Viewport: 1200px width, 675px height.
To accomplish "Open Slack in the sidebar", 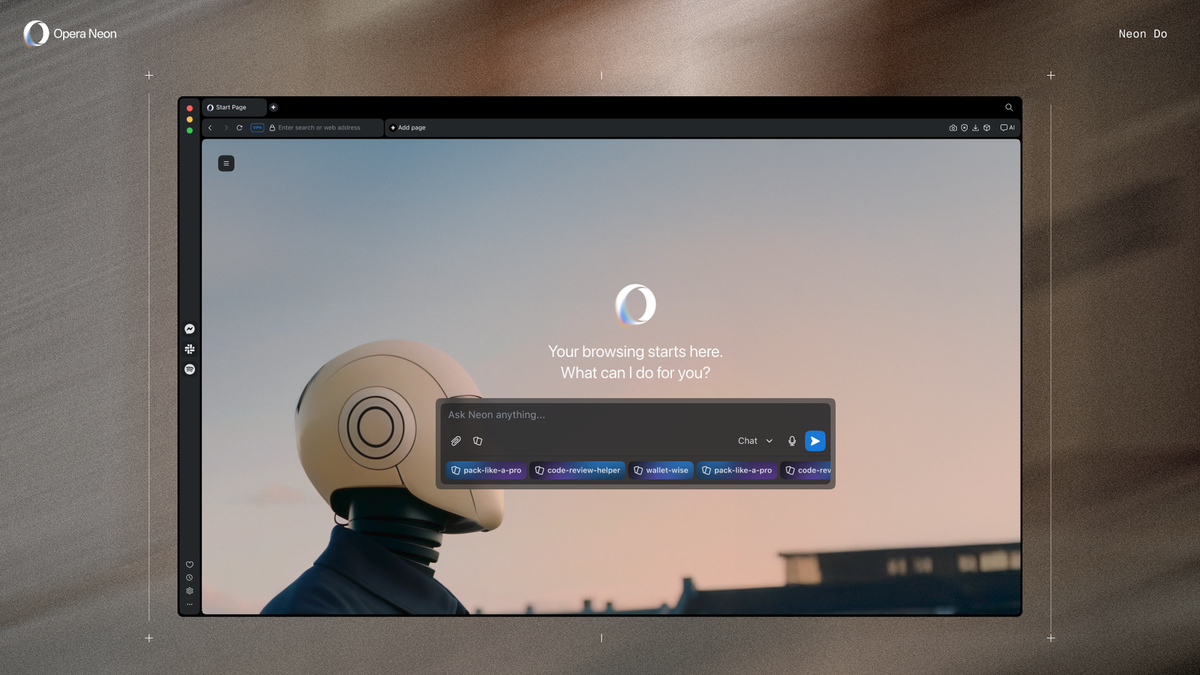I will 190,349.
